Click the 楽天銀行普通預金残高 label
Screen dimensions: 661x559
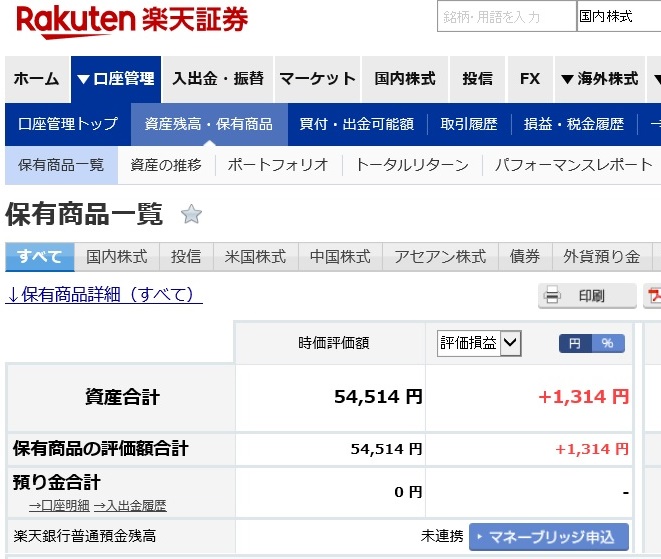point(85,536)
